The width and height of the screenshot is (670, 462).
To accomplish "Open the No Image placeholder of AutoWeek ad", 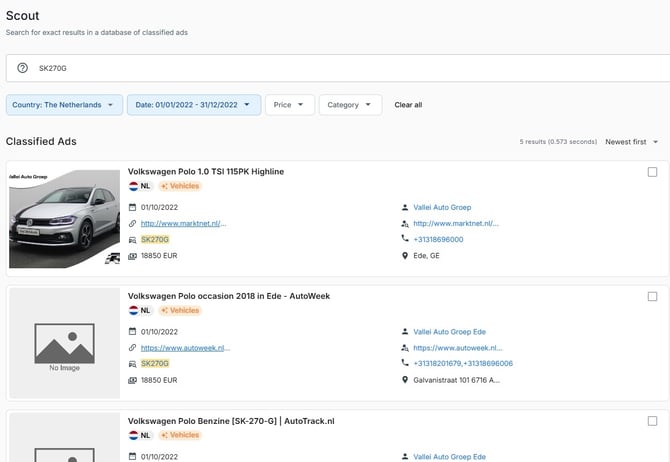I will click(65, 343).
